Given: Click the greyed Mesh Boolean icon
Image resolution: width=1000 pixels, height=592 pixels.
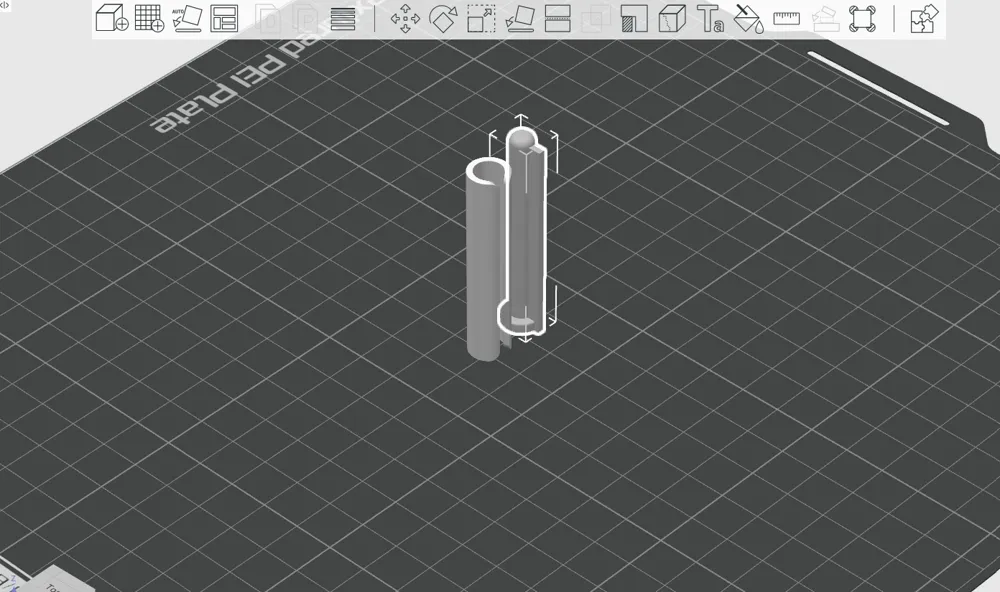Looking at the screenshot, I should click(596, 18).
